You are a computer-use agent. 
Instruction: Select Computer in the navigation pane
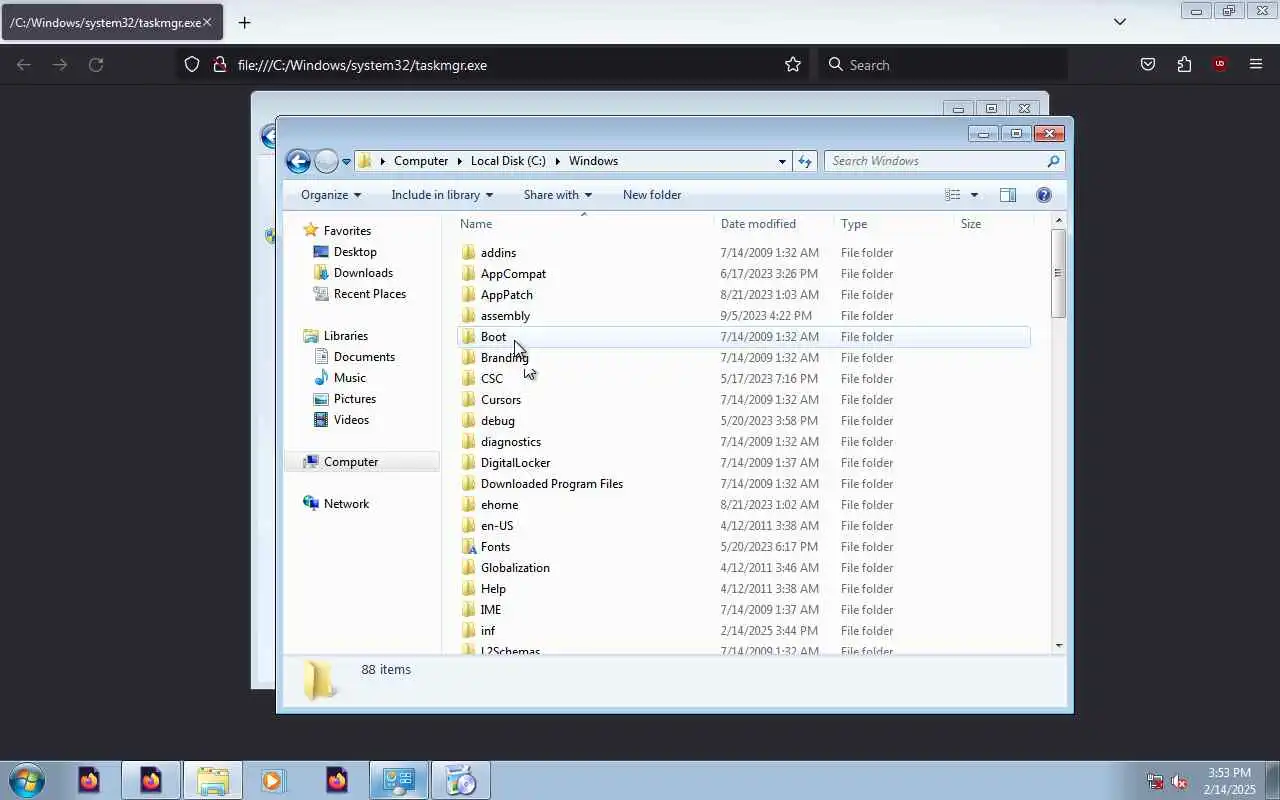[351, 462]
